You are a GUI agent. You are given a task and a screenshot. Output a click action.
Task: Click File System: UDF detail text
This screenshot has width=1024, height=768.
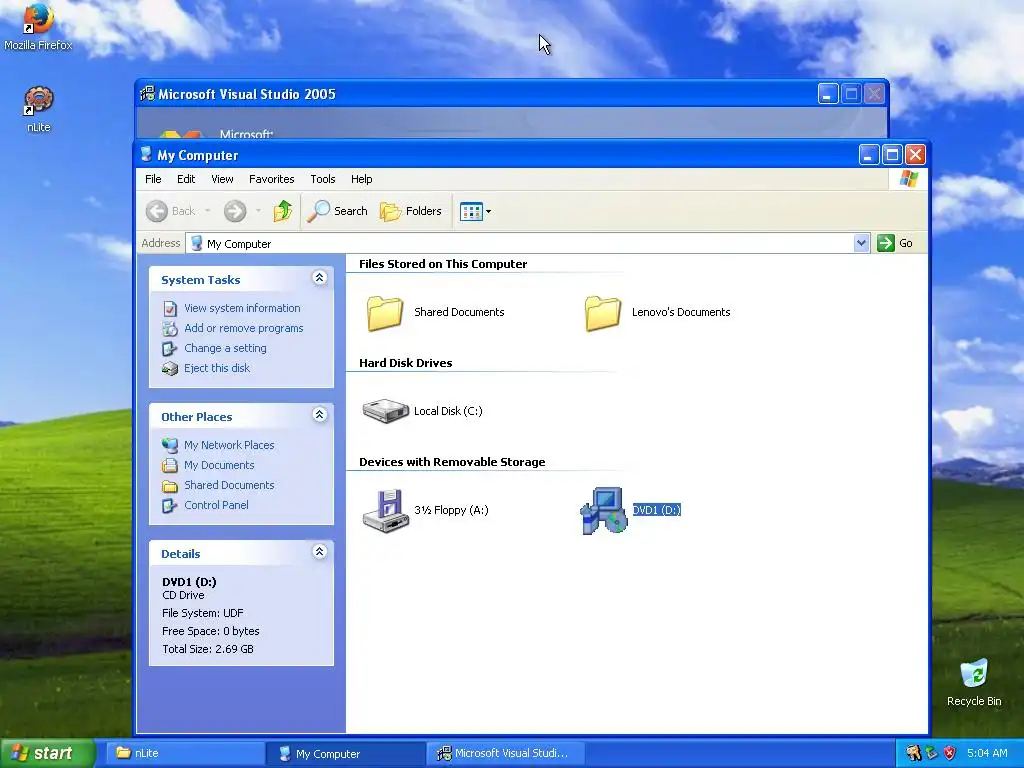(202, 613)
